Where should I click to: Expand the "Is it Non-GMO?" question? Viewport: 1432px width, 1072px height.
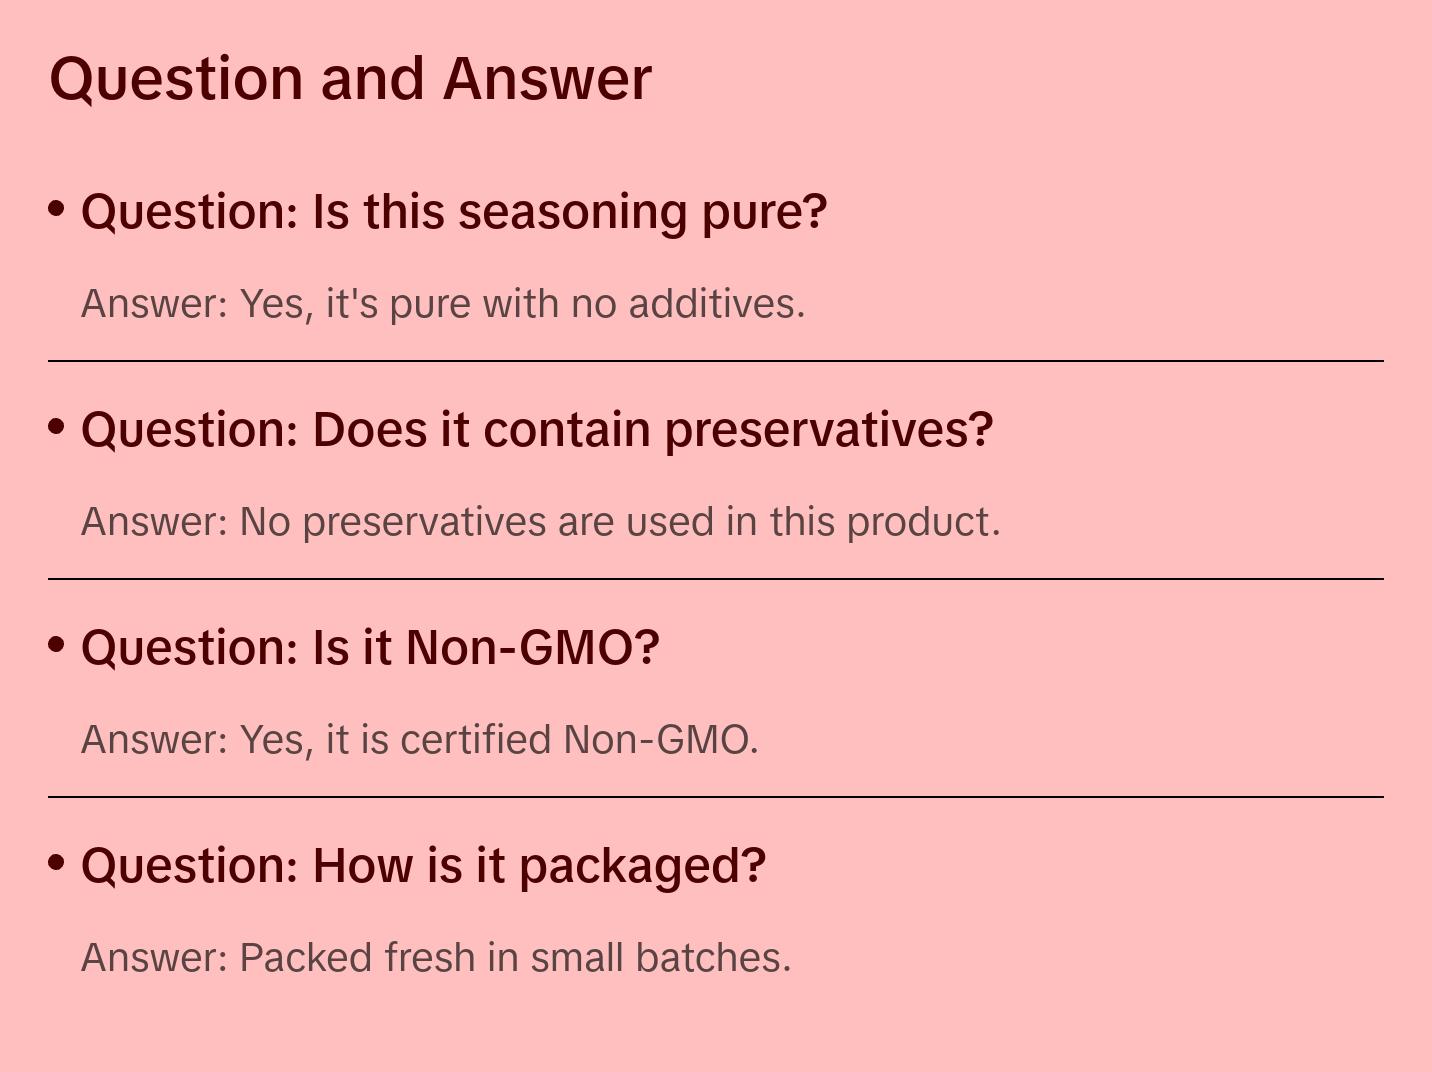pos(370,648)
